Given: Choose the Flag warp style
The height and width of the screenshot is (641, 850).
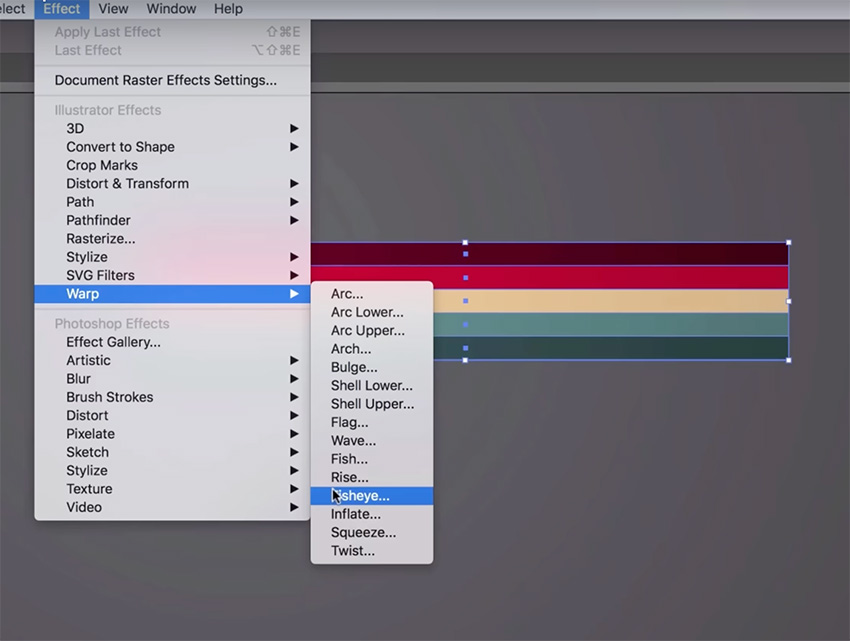Looking at the screenshot, I should click(349, 422).
